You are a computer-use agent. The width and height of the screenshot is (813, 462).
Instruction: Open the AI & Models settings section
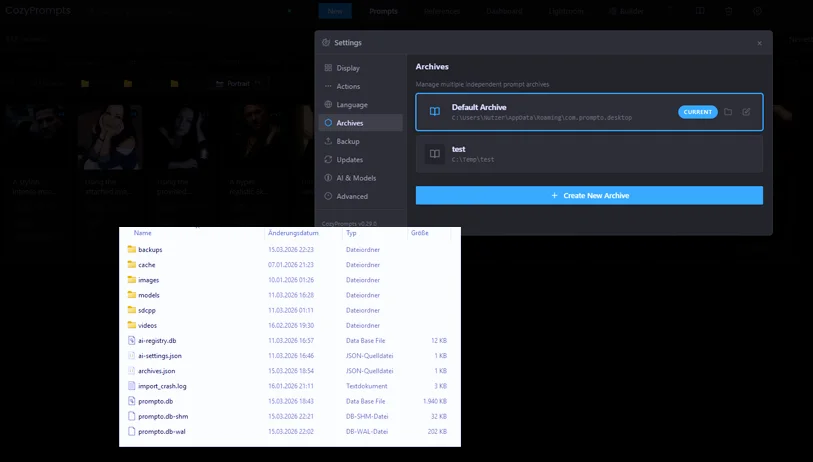click(x=360, y=178)
